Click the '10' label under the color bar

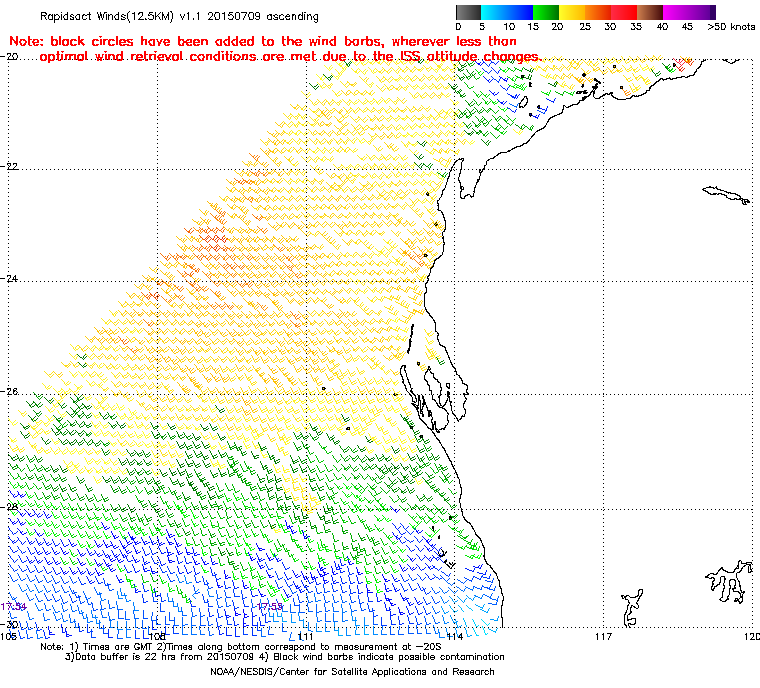pyautogui.click(x=509, y=27)
